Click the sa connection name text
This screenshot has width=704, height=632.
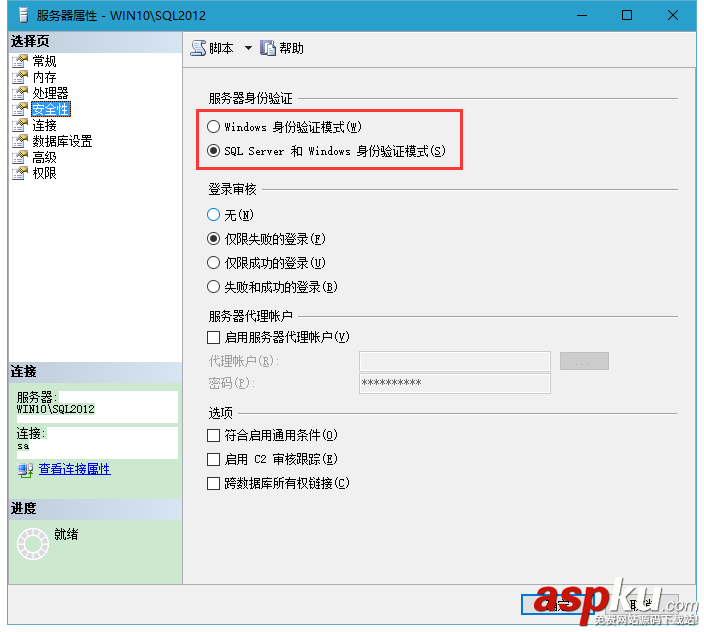click(23, 446)
